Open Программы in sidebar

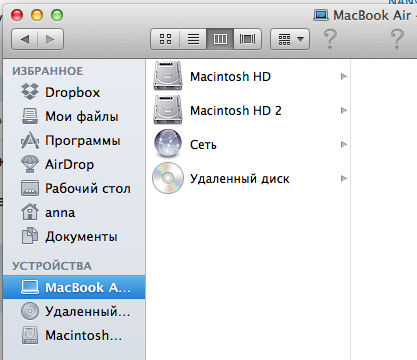coord(83,141)
